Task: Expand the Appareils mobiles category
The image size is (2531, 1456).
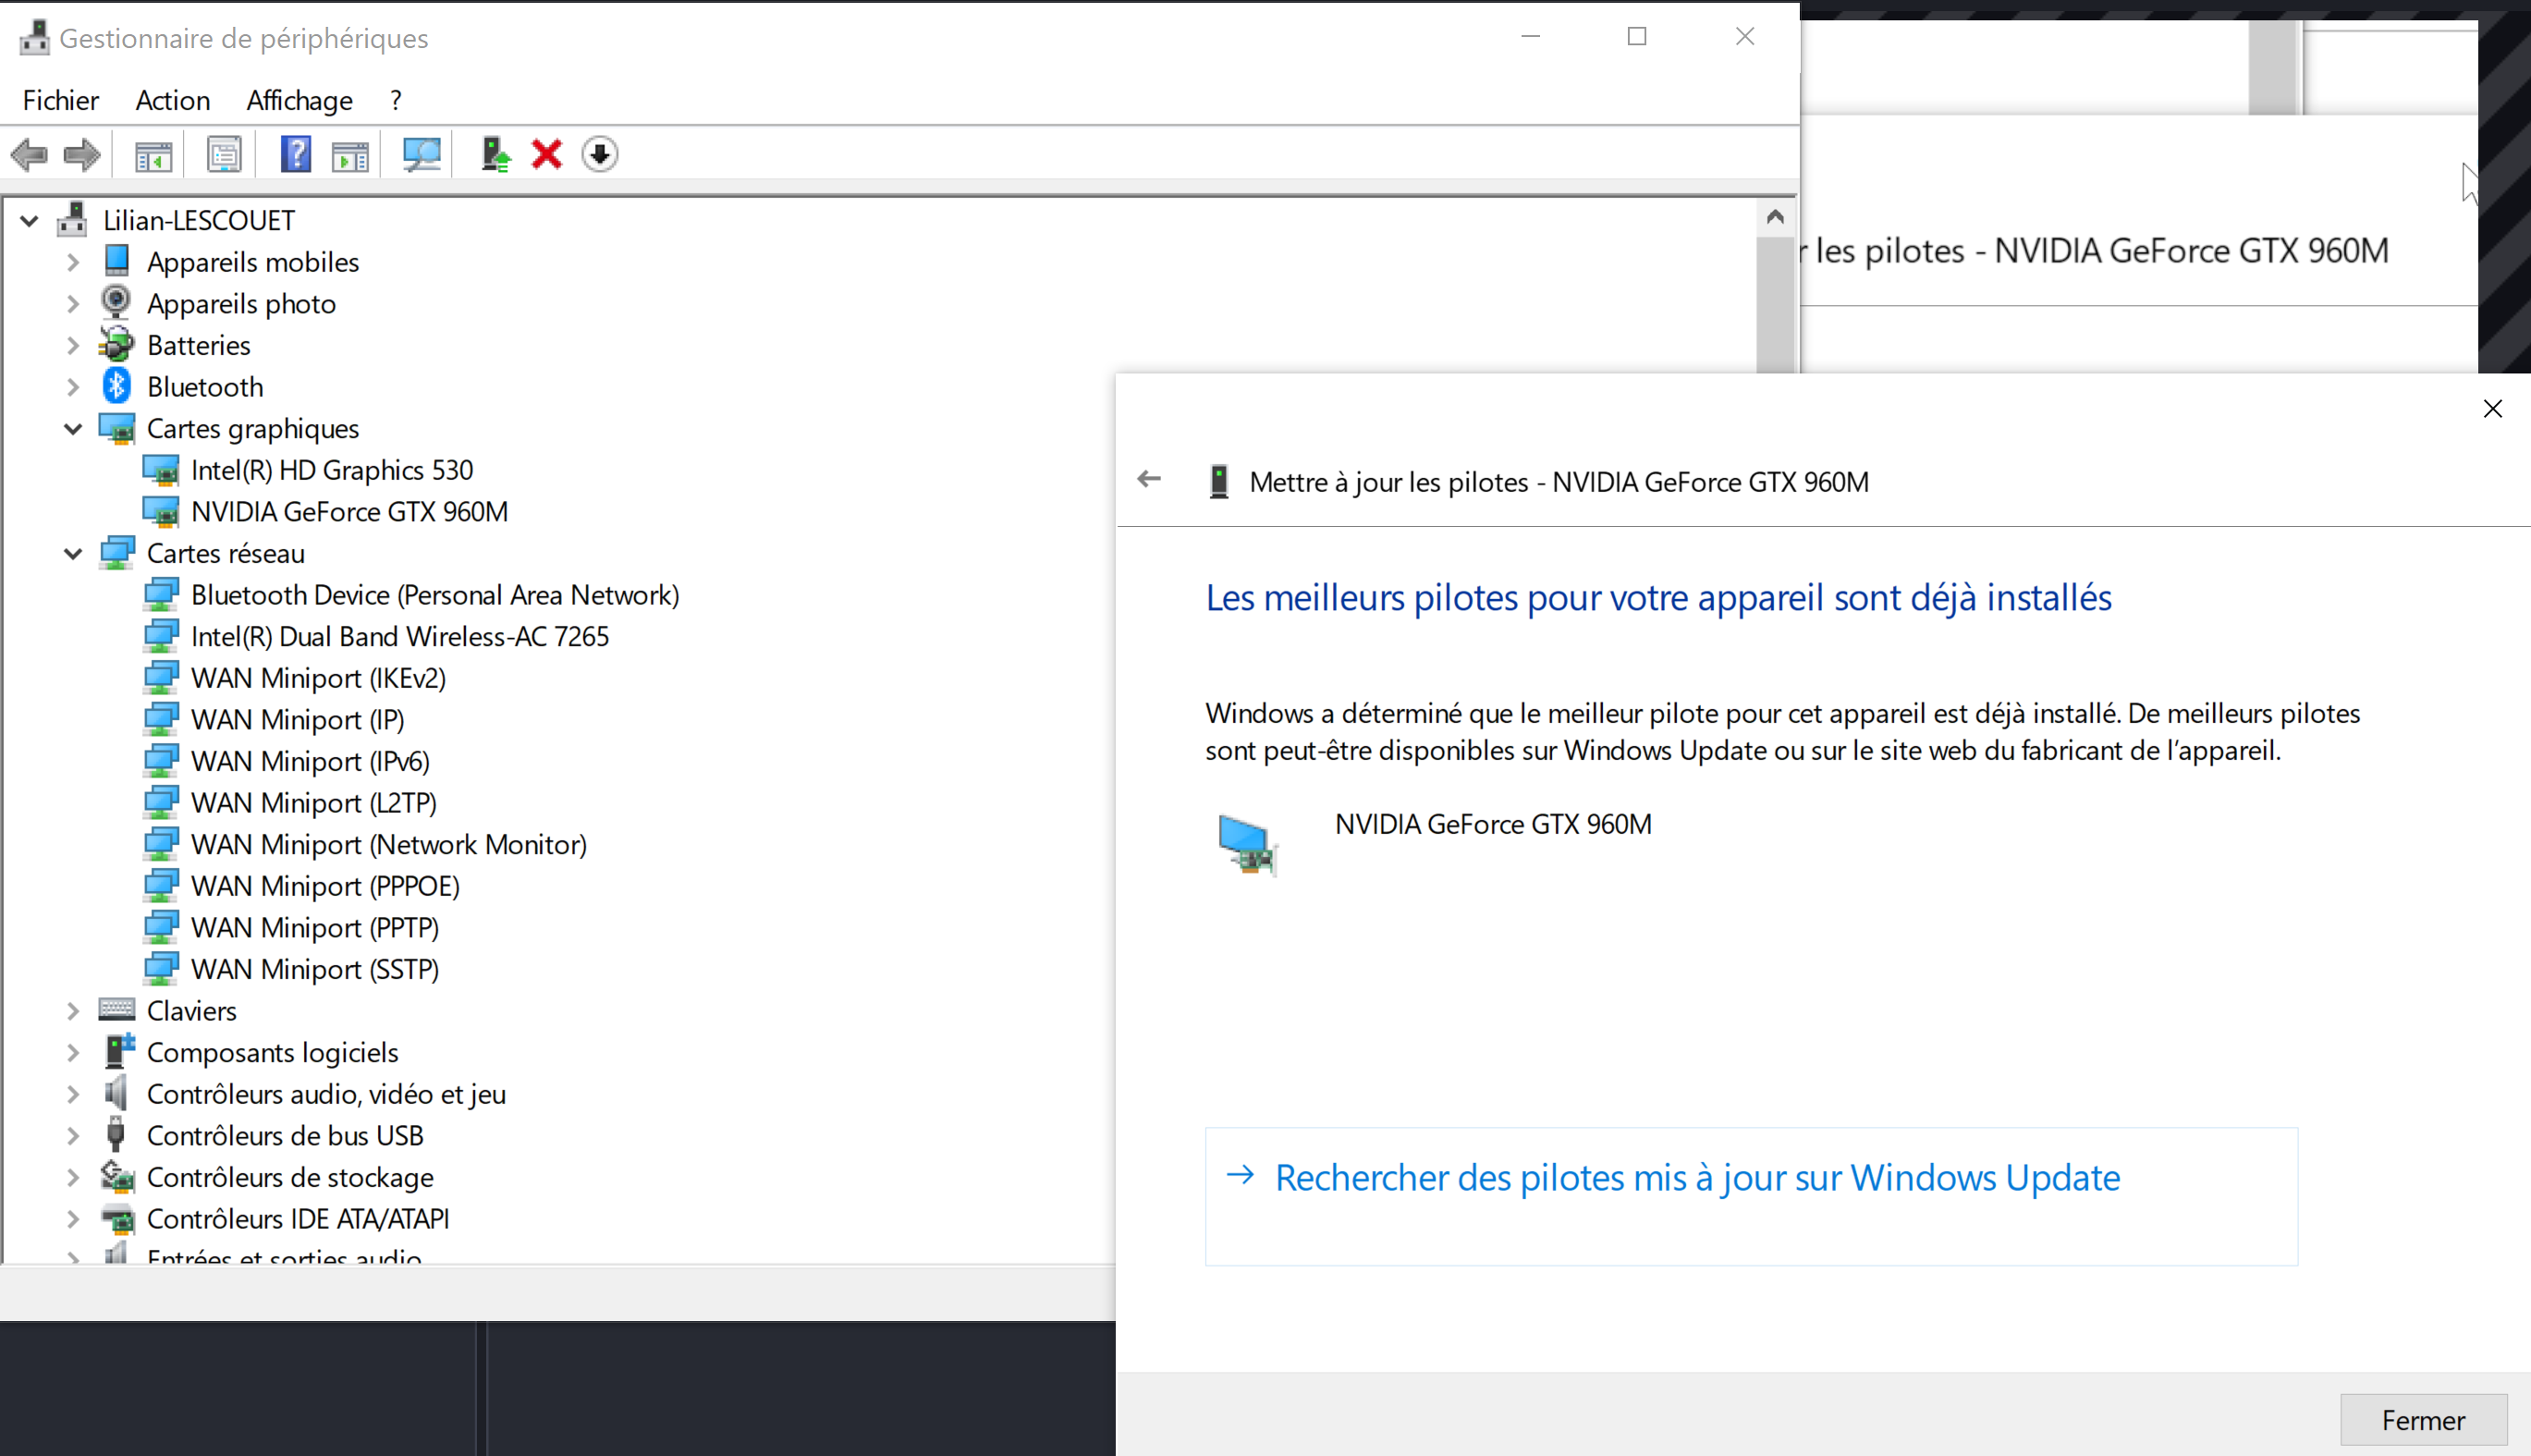Action: [x=73, y=263]
